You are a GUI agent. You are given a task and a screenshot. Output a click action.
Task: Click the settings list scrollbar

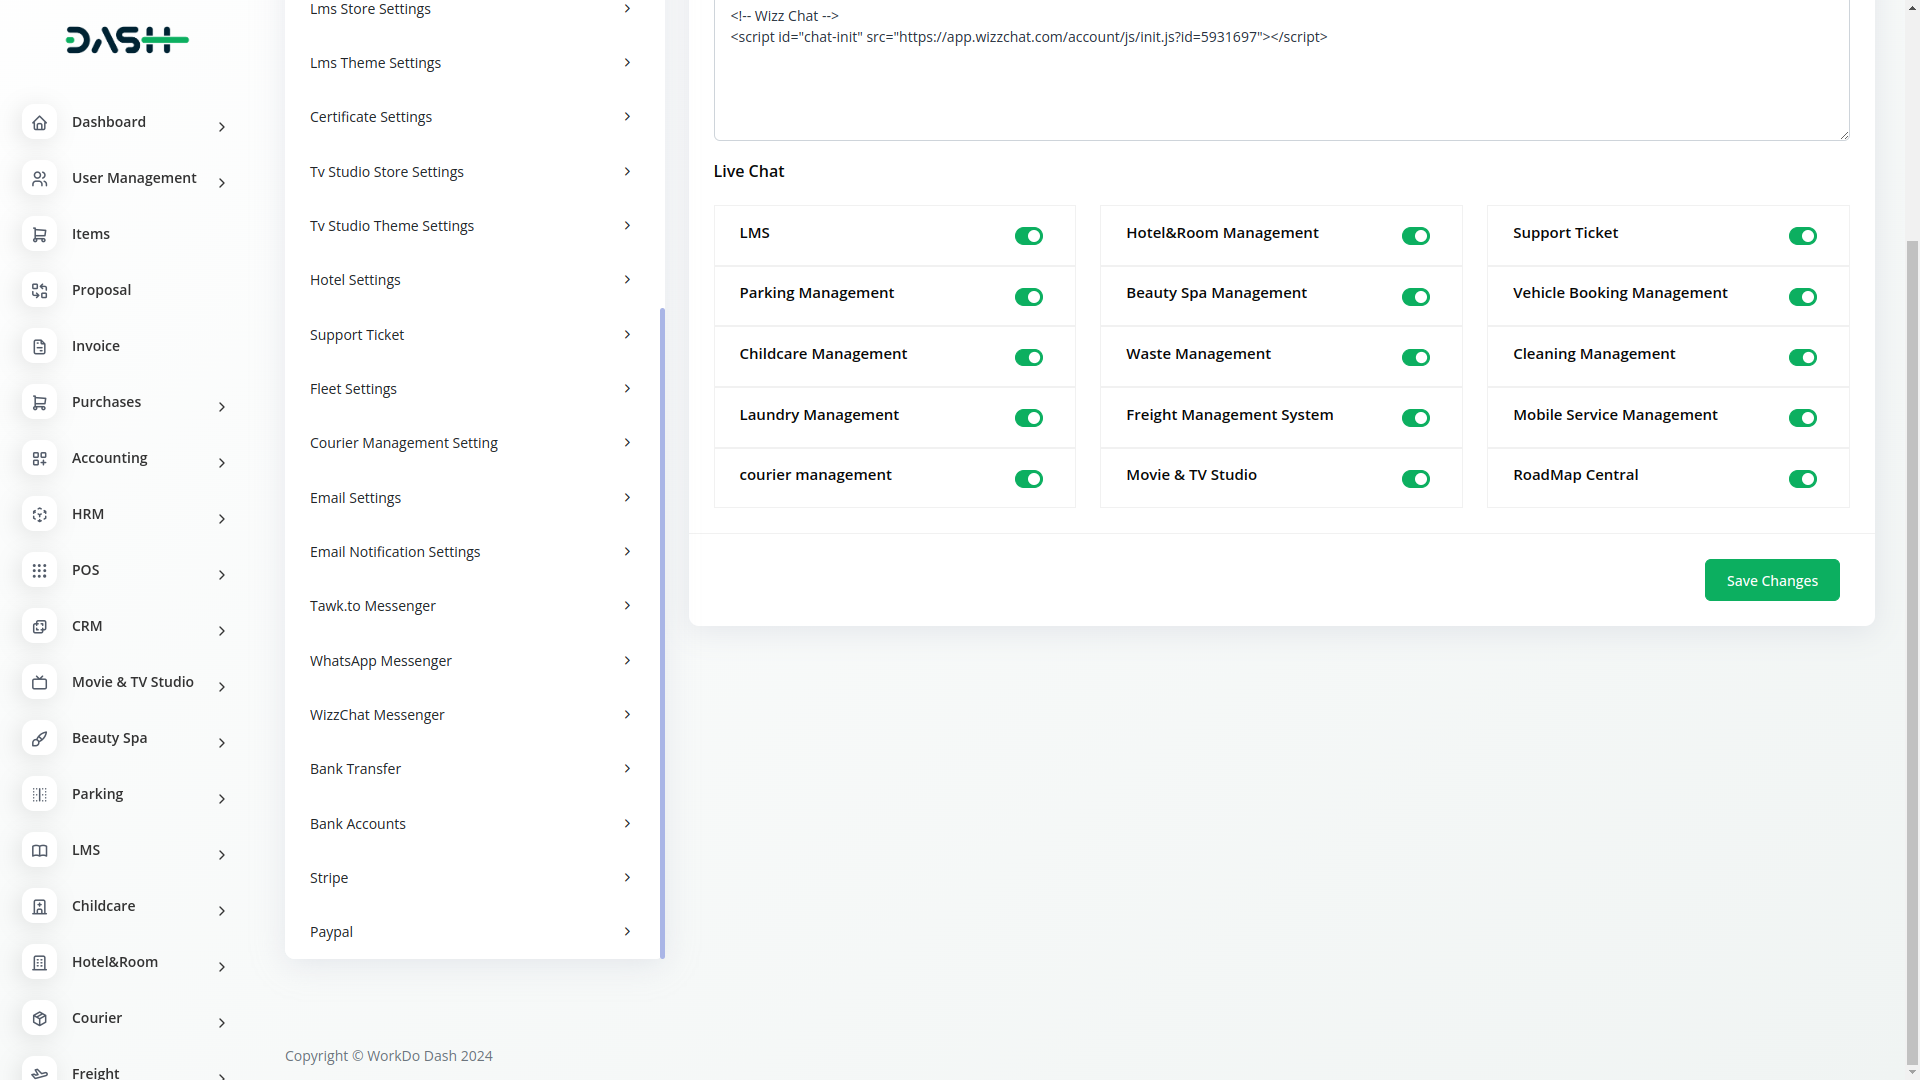[x=662, y=633]
